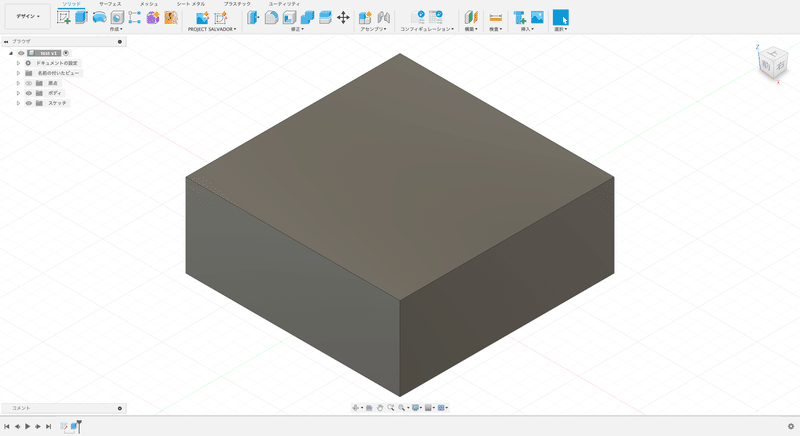Screen dimensions: 800x436
Task: Open the コンフィギュレーション dropdown menu
Action: point(427,29)
